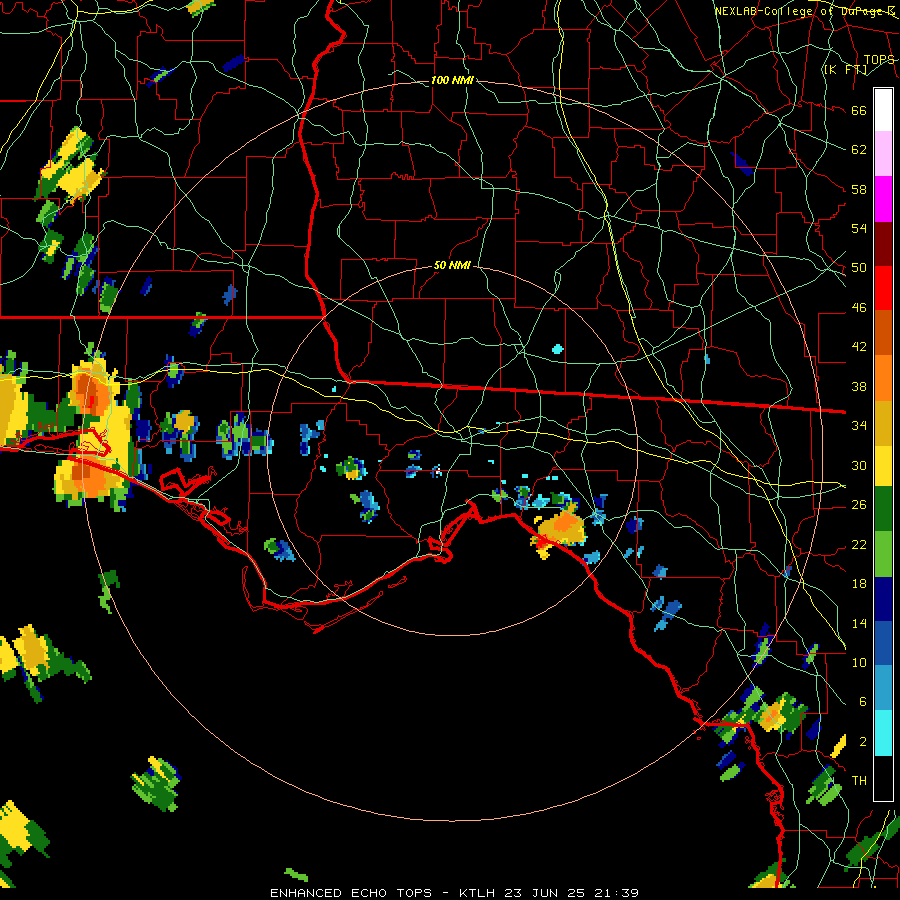Click the '100 NMI' range ring label
This screenshot has height=900, width=900.
click(x=452, y=80)
